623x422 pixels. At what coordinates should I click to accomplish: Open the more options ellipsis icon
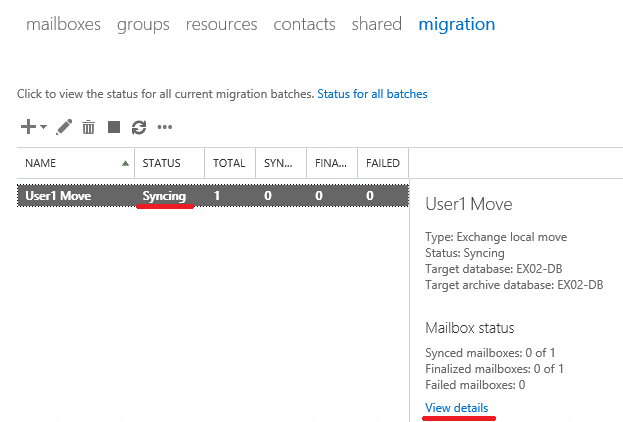coord(164,127)
